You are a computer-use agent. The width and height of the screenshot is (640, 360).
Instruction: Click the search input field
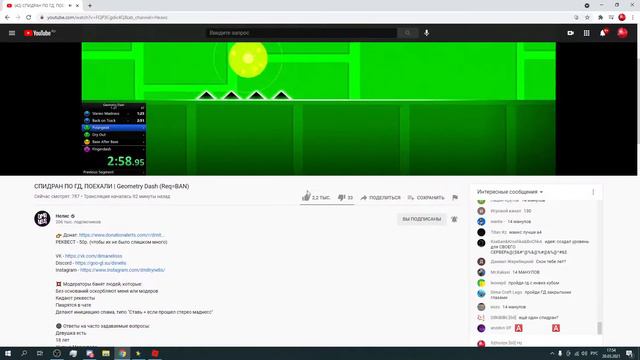pos(301,33)
